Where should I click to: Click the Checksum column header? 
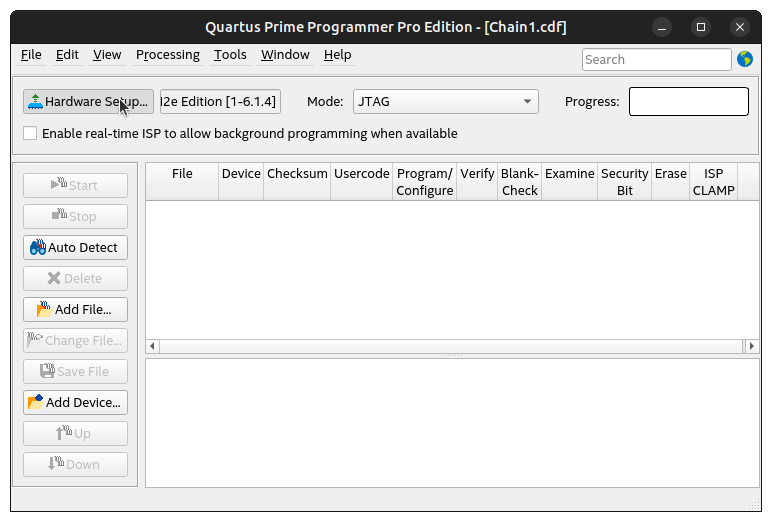[x=297, y=174]
